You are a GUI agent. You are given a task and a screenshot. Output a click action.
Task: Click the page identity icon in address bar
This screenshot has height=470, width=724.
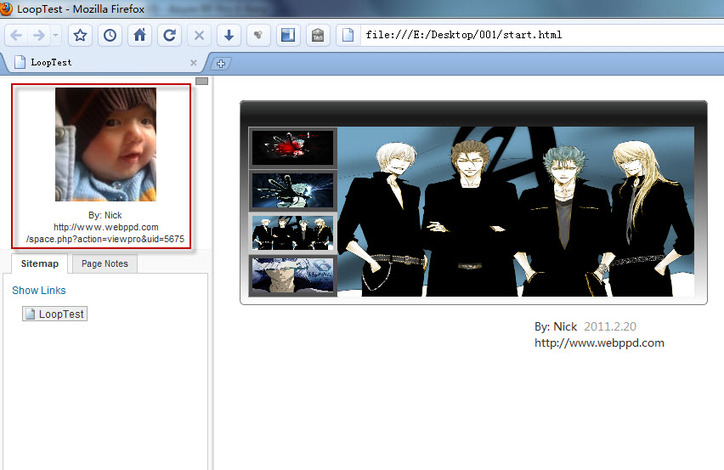348,35
